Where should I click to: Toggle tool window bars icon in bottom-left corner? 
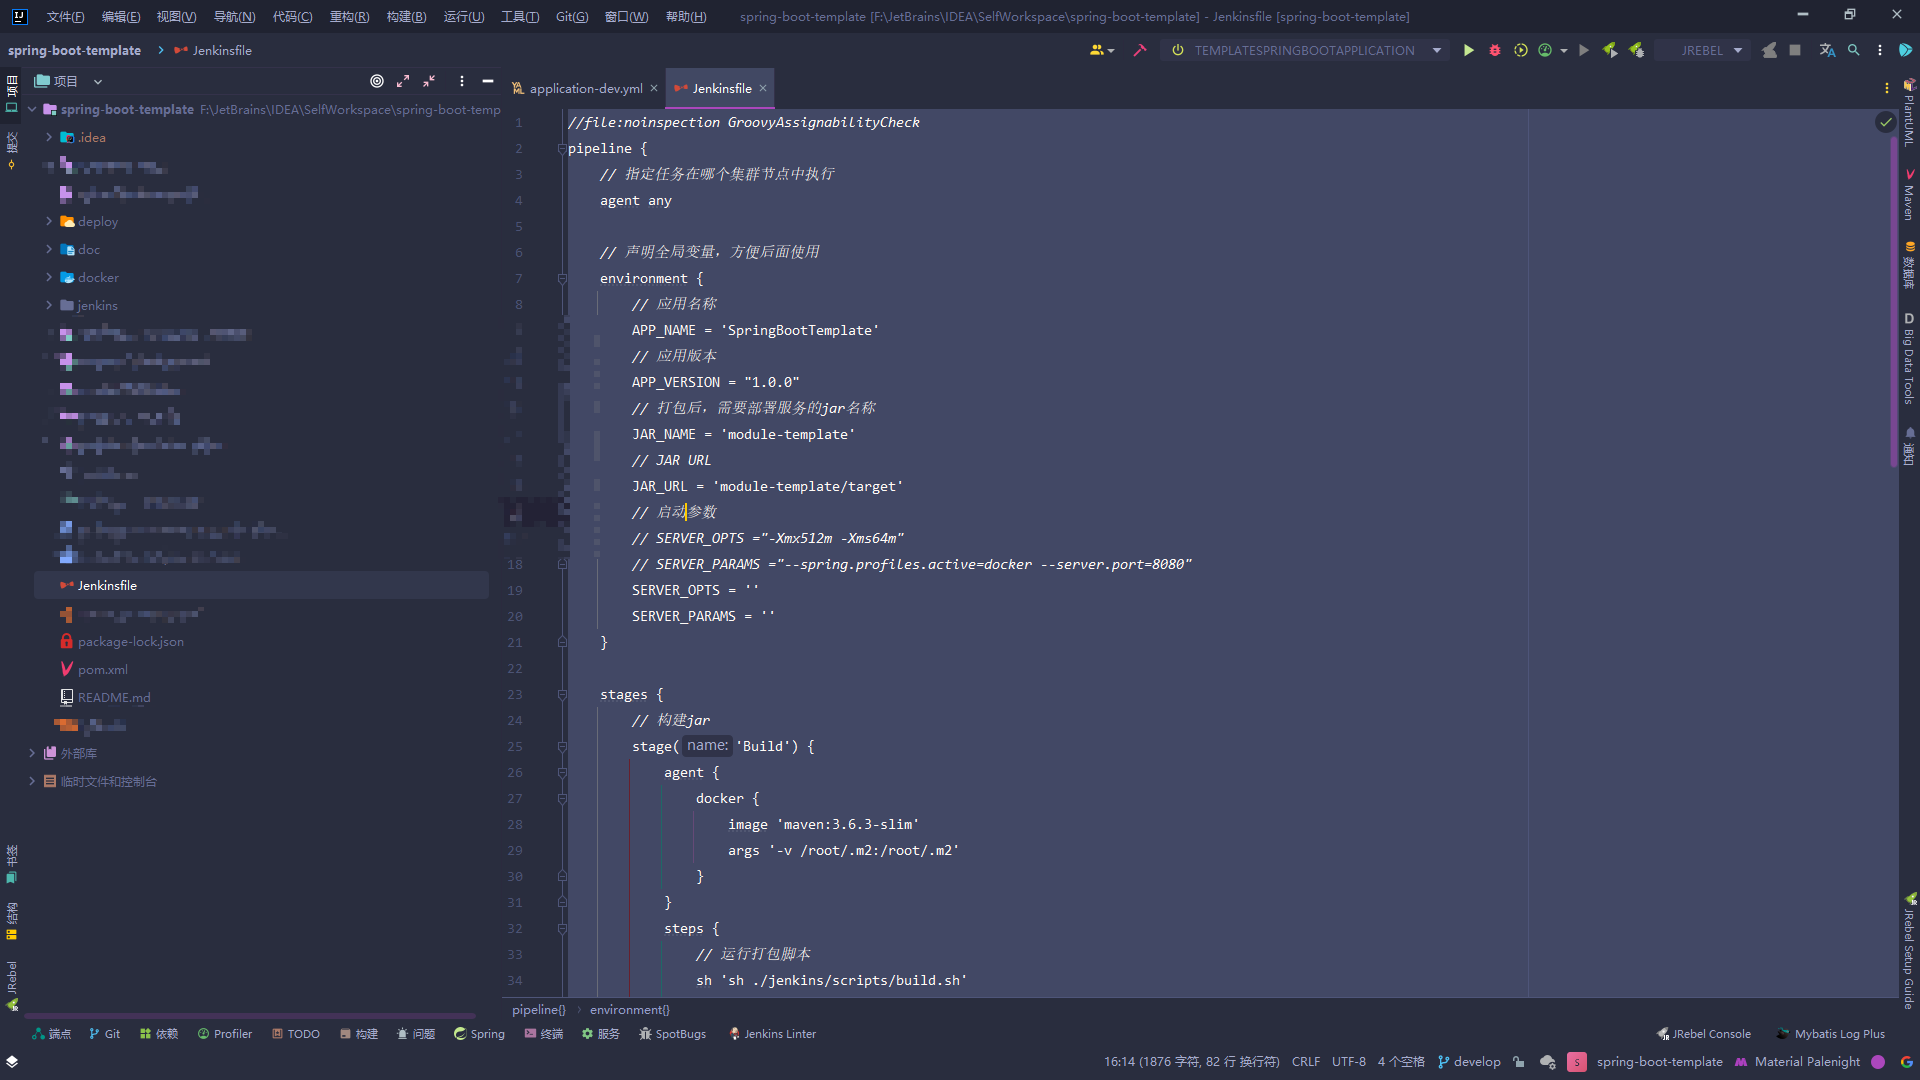[12, 1061]
